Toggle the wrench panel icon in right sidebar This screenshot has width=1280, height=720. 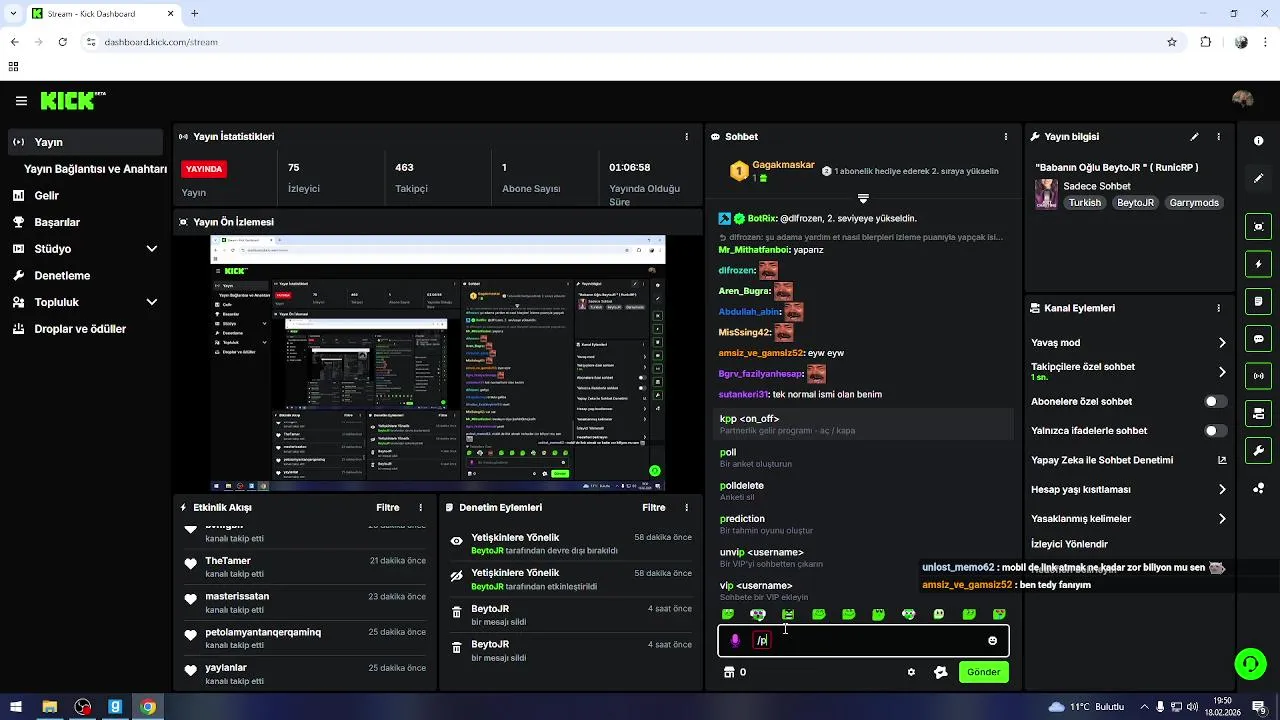point(1259,450)
